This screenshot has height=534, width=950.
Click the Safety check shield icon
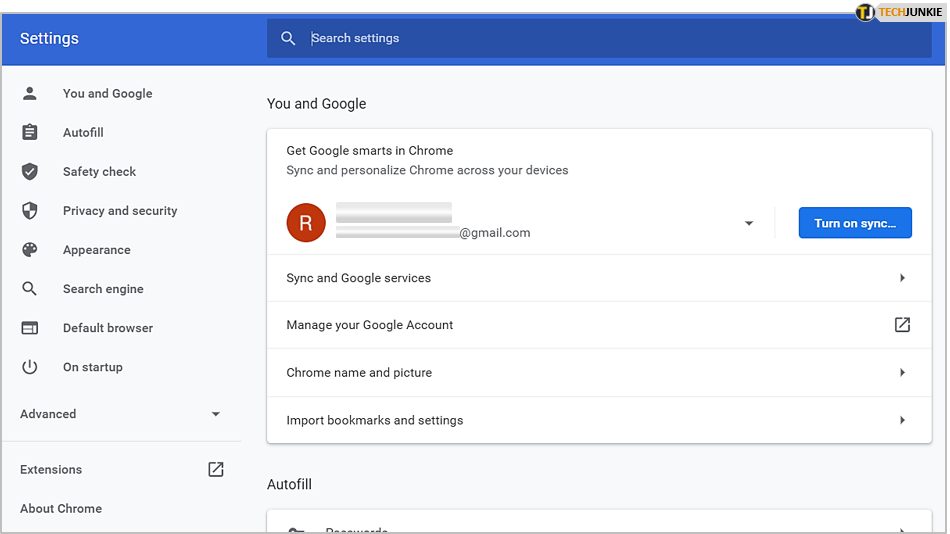tap(30, 171)
